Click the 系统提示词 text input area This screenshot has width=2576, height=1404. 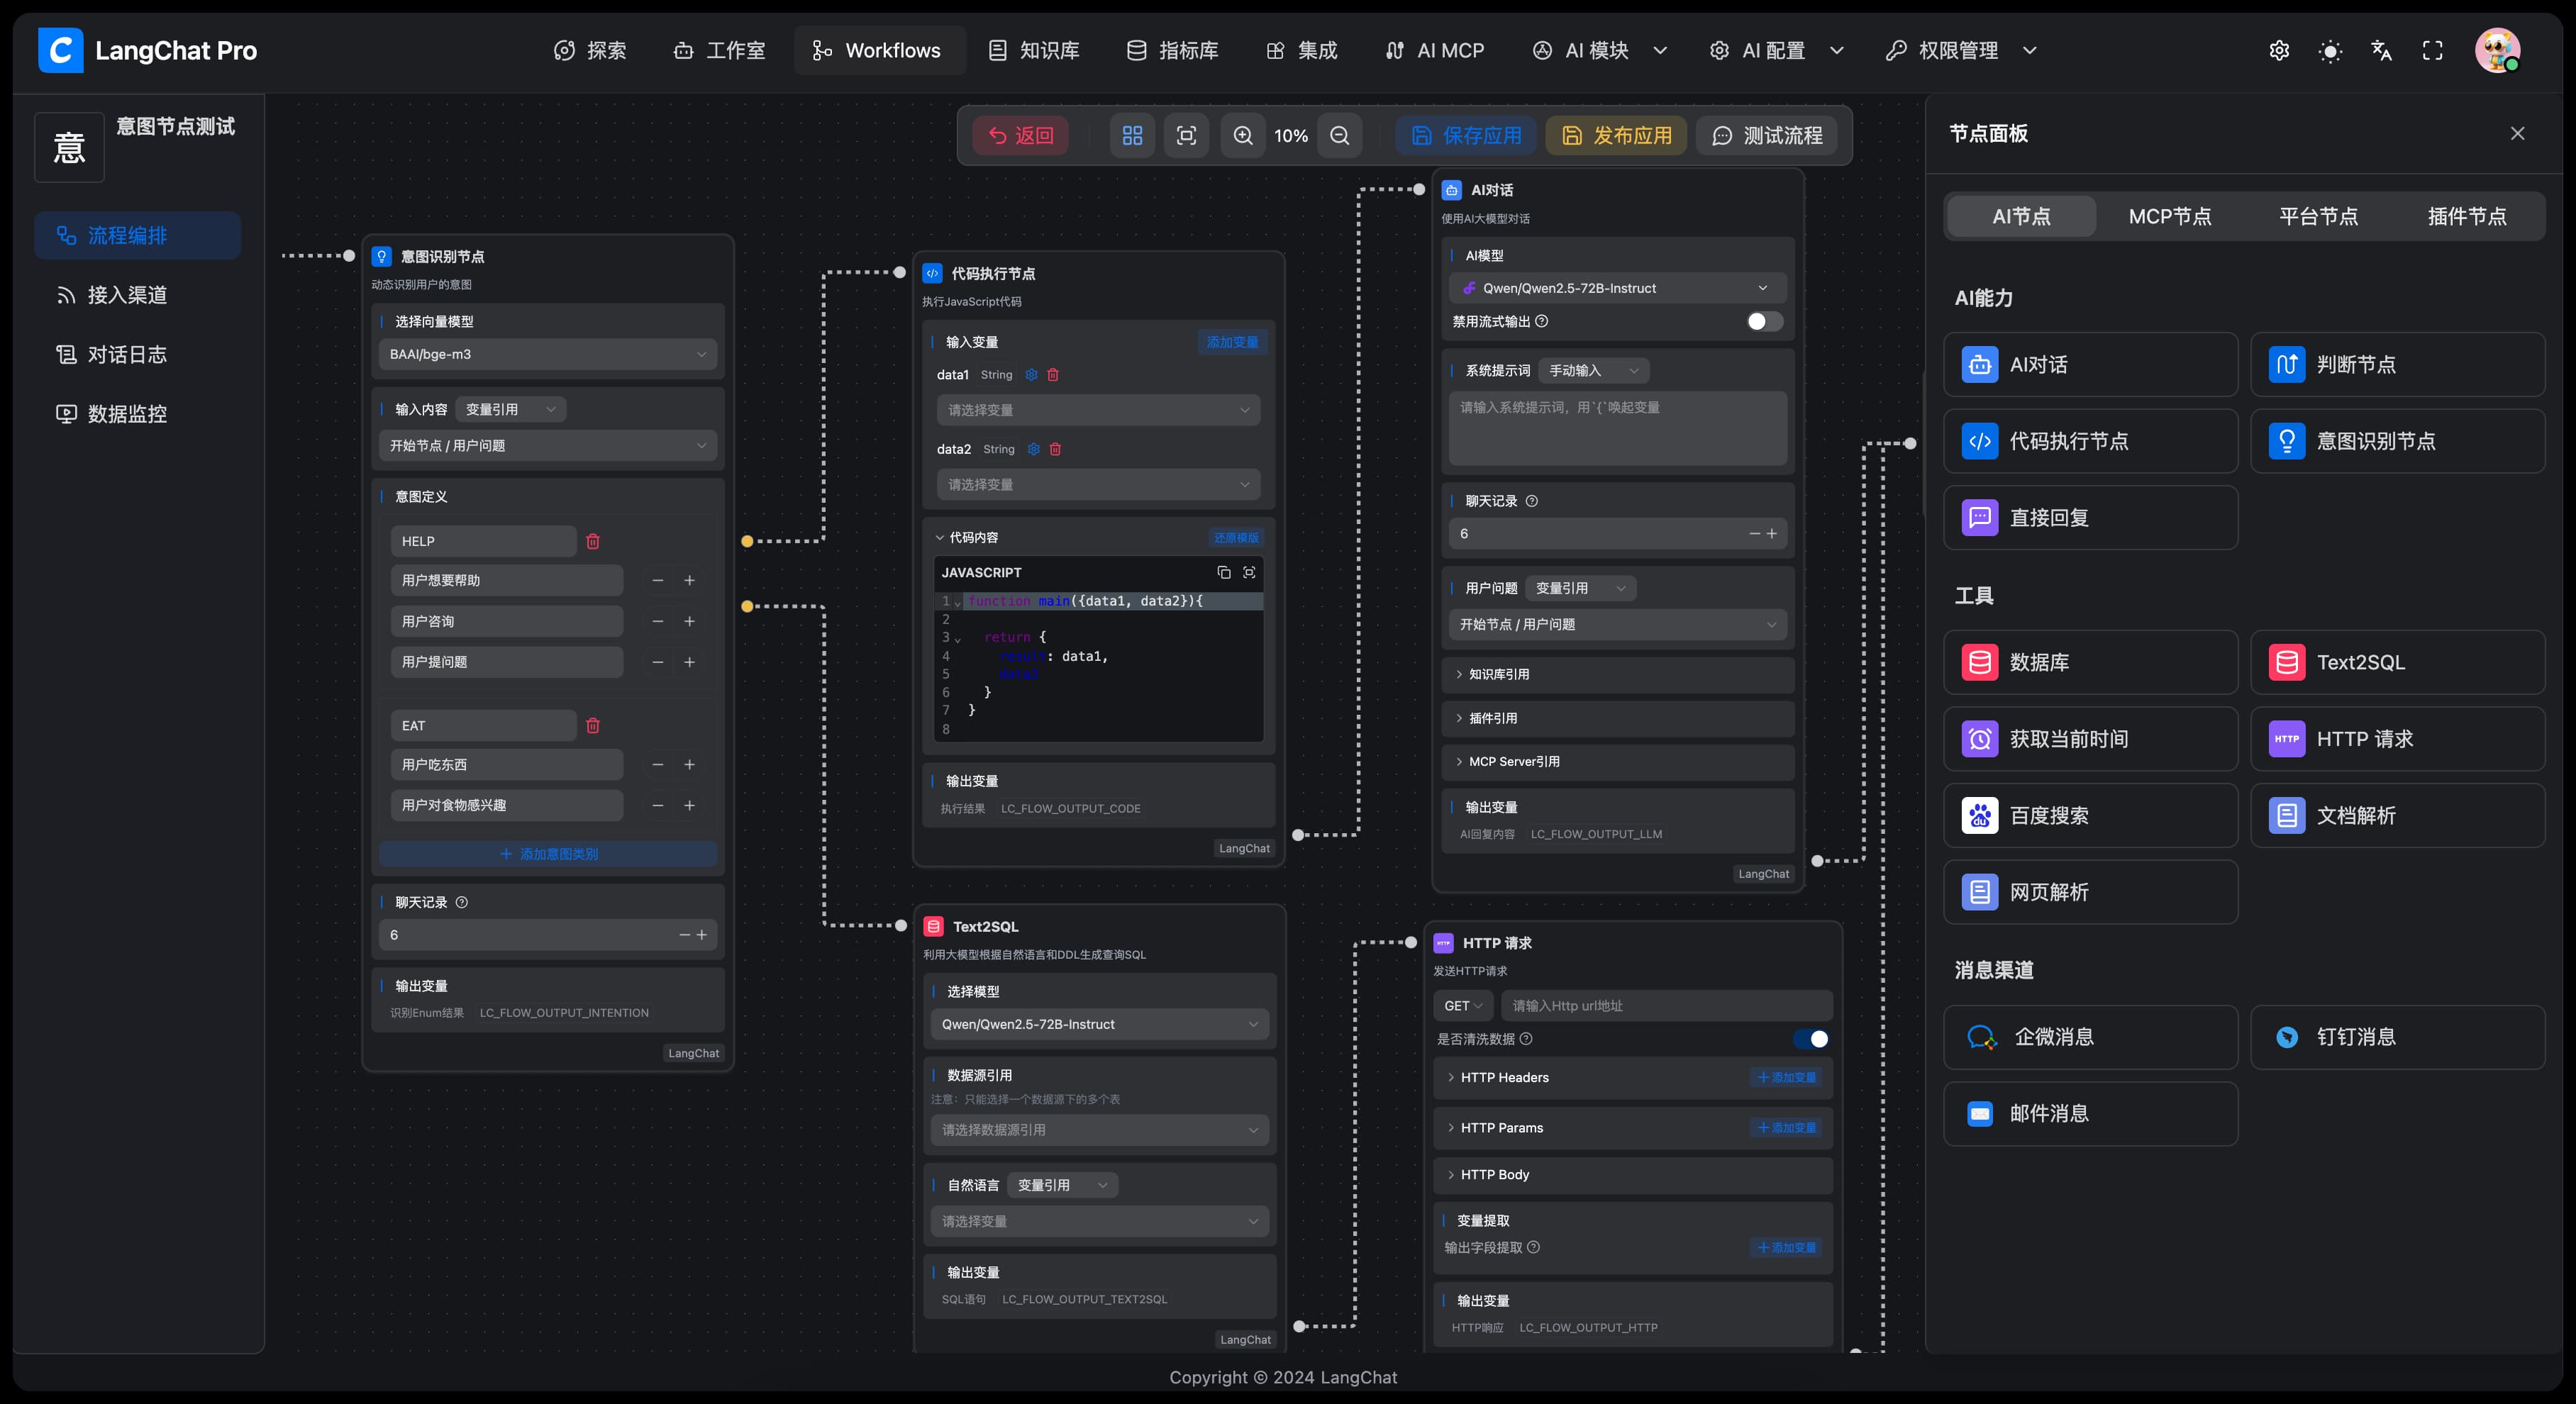pos(1617,428)
